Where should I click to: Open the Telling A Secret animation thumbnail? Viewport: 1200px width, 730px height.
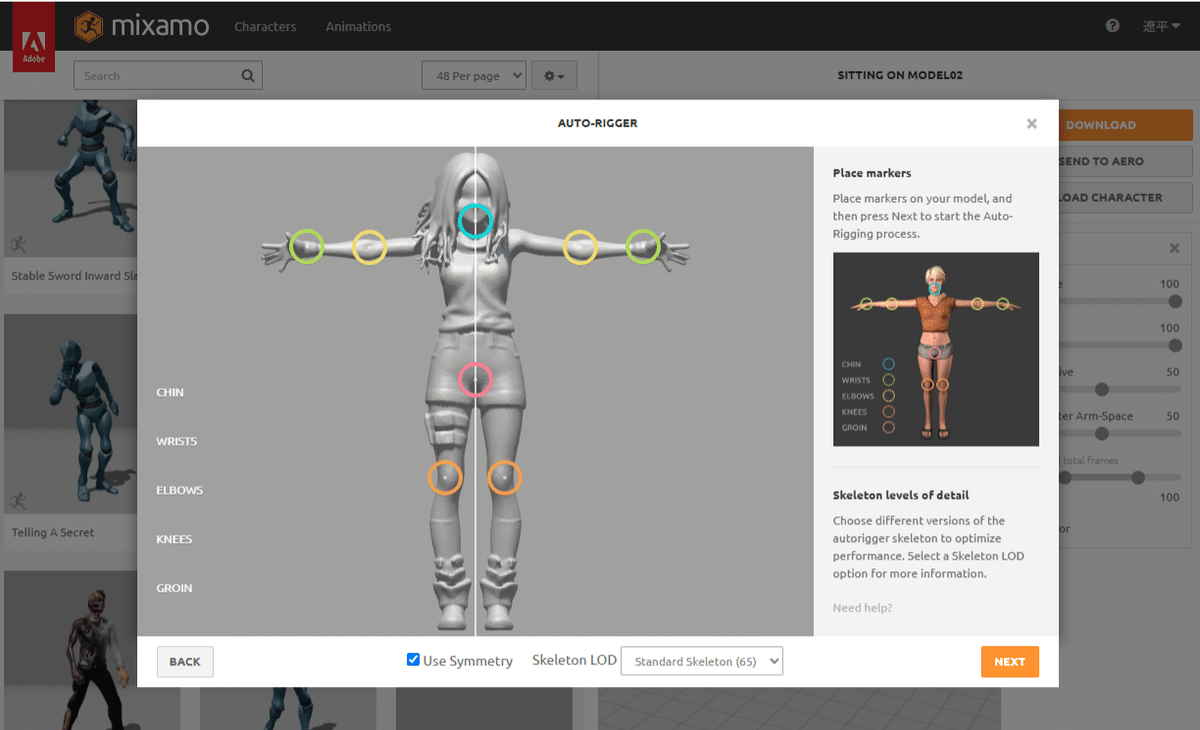click(x=70, y=413)
